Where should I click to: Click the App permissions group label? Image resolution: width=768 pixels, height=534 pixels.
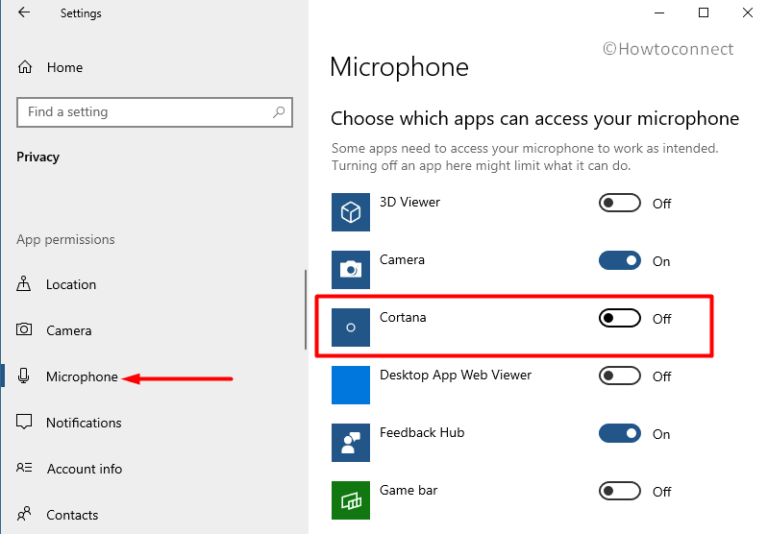[x=66, y=239]
